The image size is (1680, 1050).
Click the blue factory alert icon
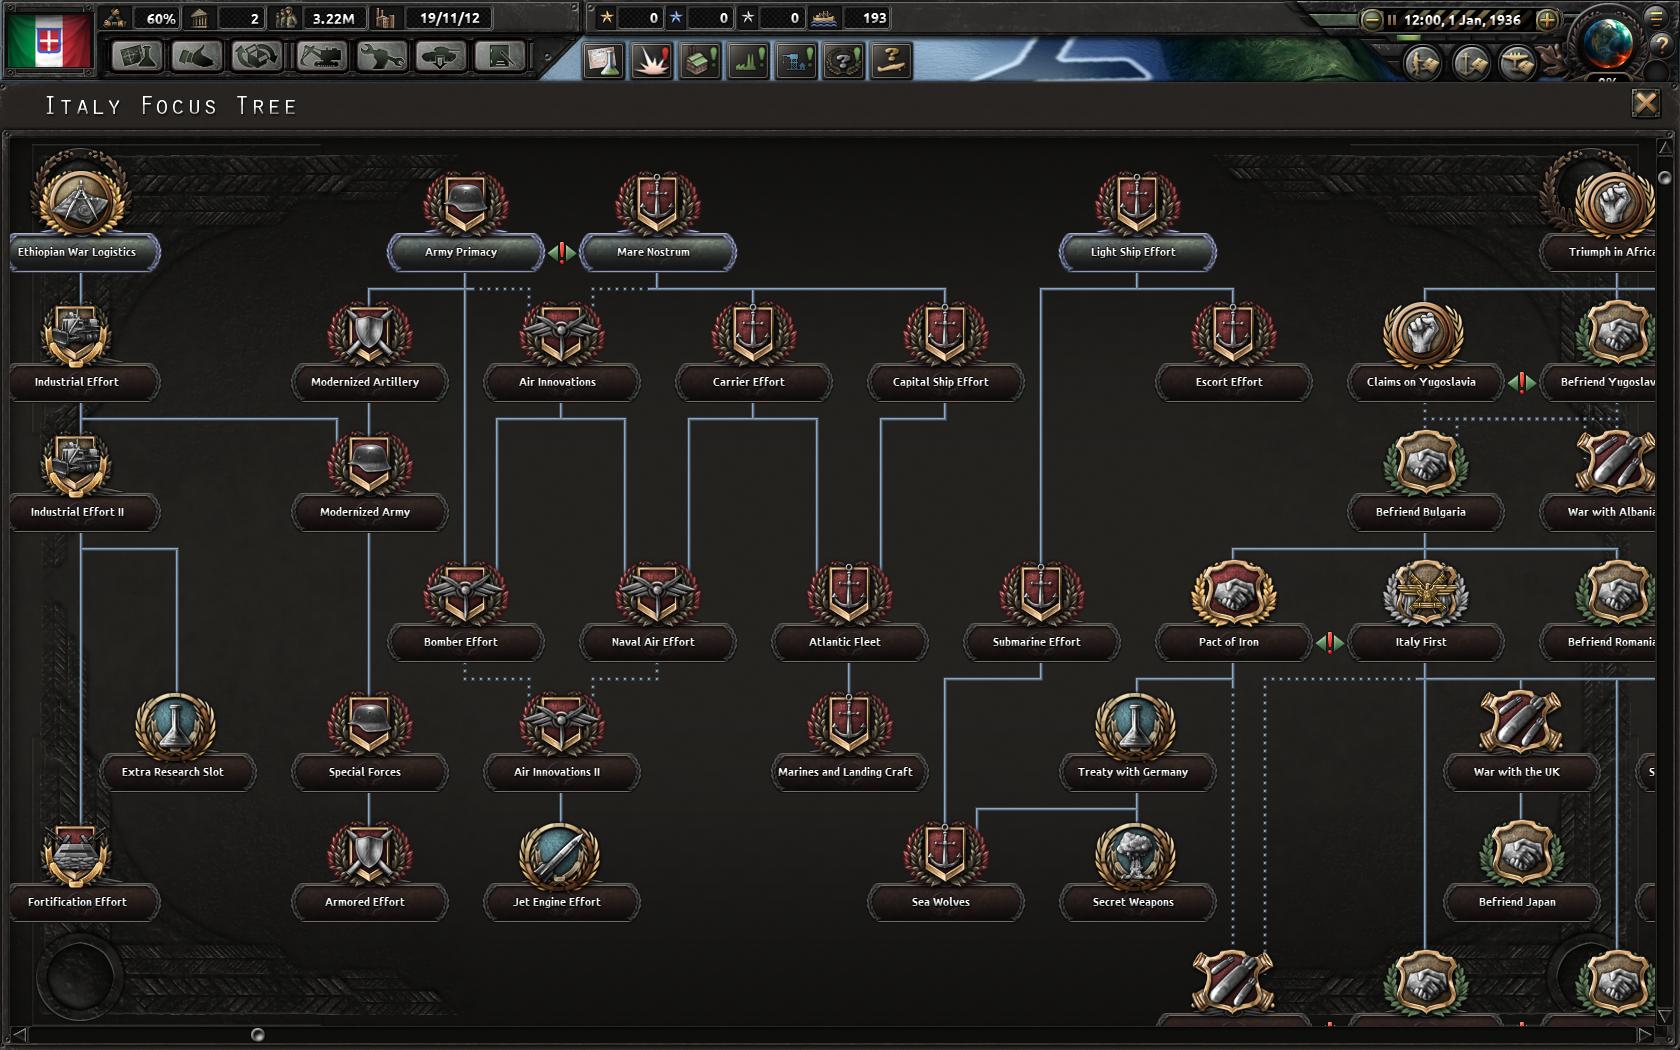coord(796,60)
